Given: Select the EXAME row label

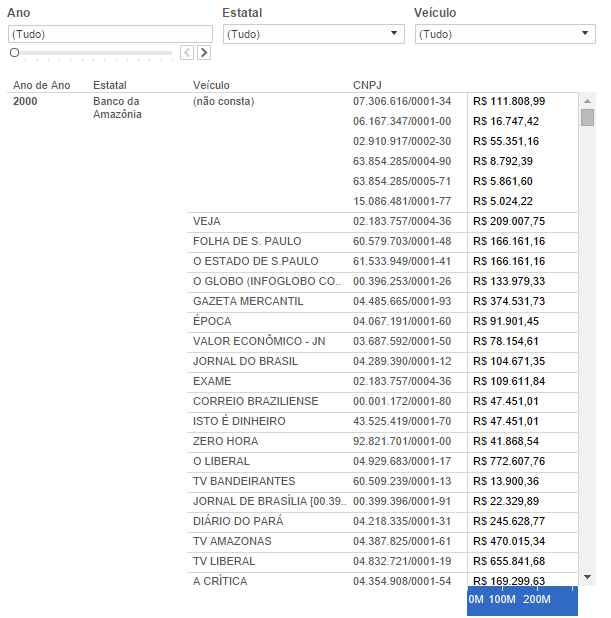Looking at the screenshot, I should (212, 381).
